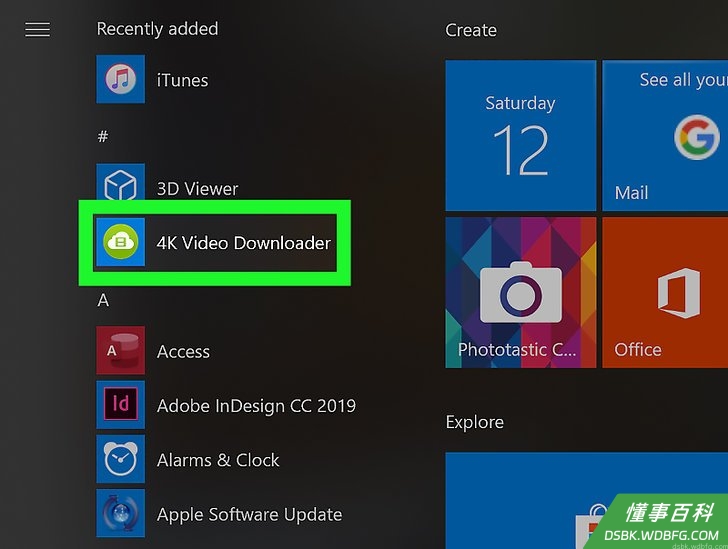
Task: Click the 4K Video Downloader cloud icon
Action: tap(121, 242)
